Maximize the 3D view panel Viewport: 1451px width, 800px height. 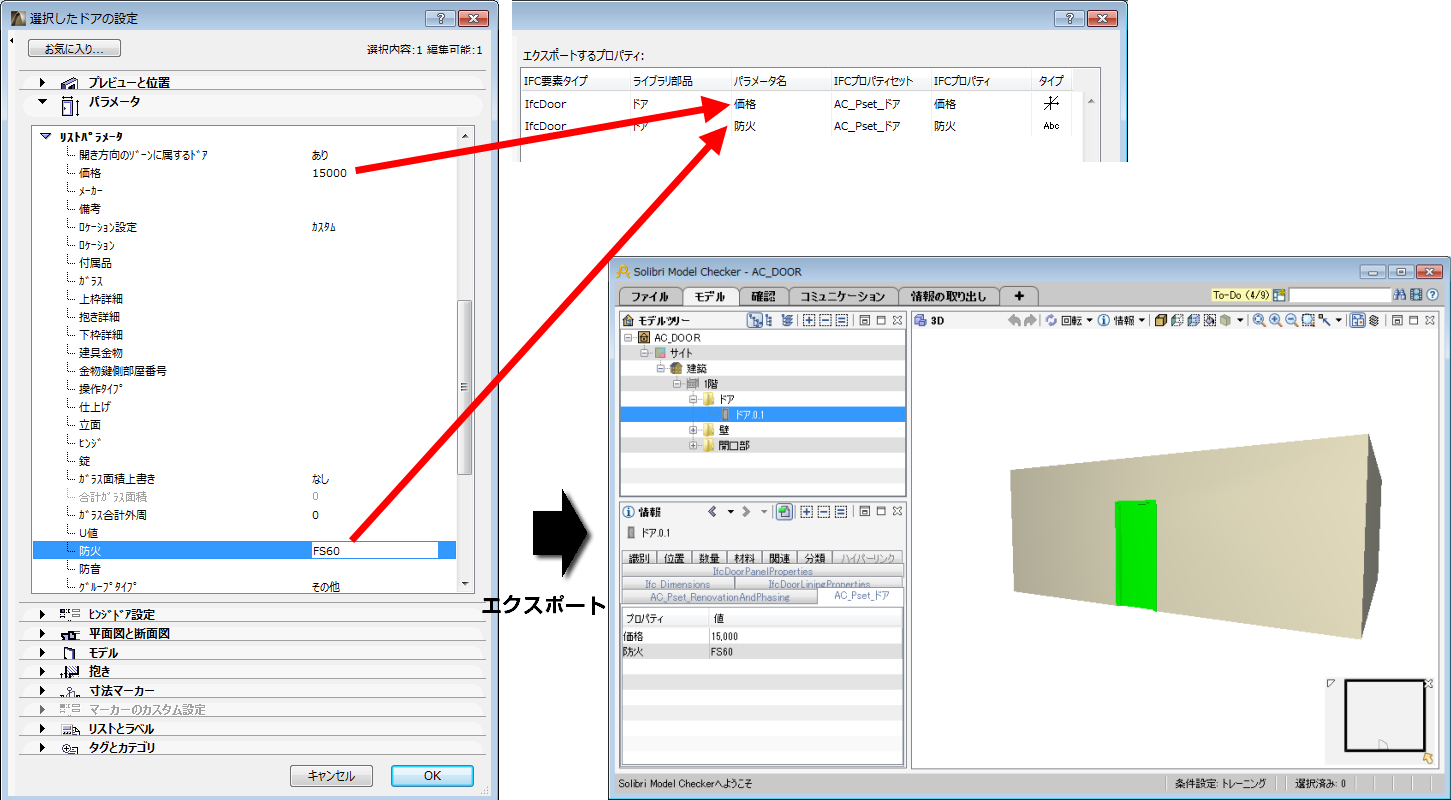(x=1414, y=320)
